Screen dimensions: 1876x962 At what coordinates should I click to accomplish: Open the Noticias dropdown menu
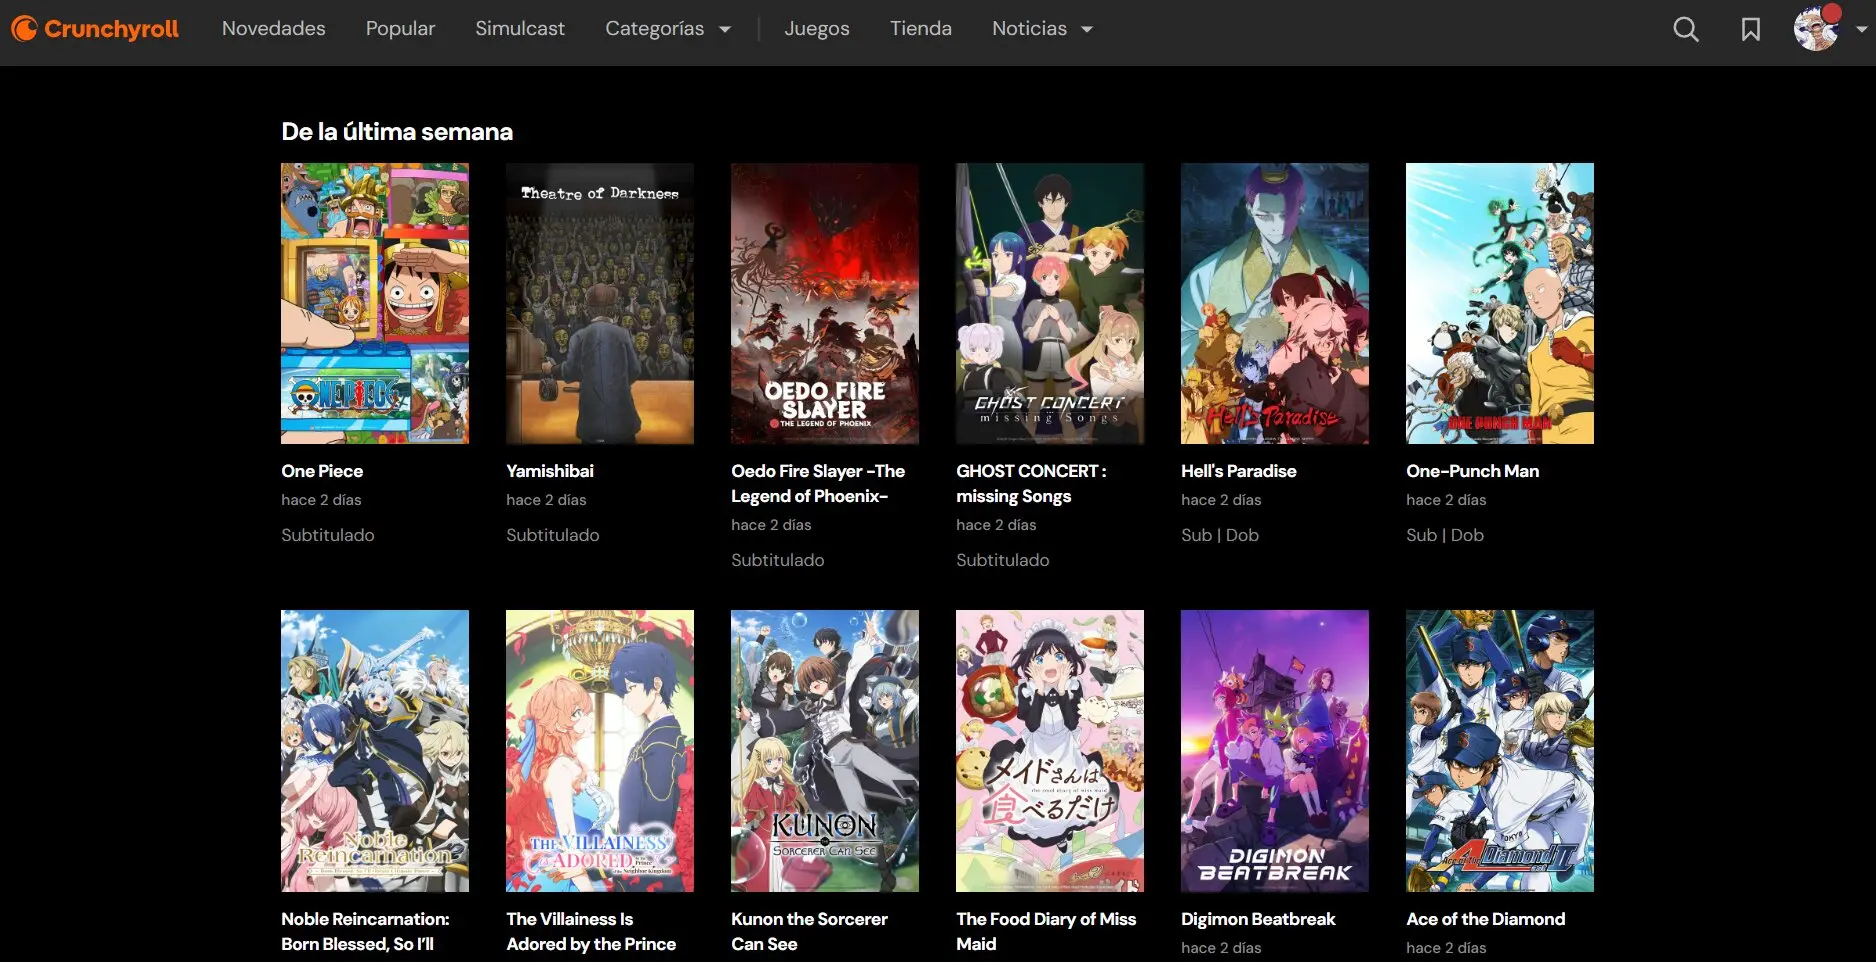pyautogui.click(x=1042, y=29)
